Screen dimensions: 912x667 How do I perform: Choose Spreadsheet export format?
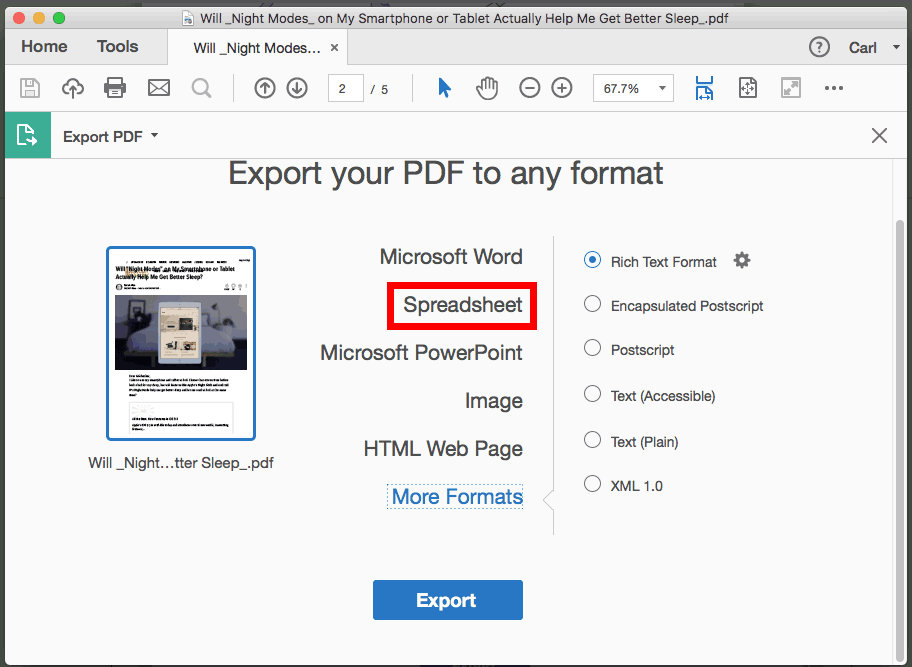(x=463, y=305)
